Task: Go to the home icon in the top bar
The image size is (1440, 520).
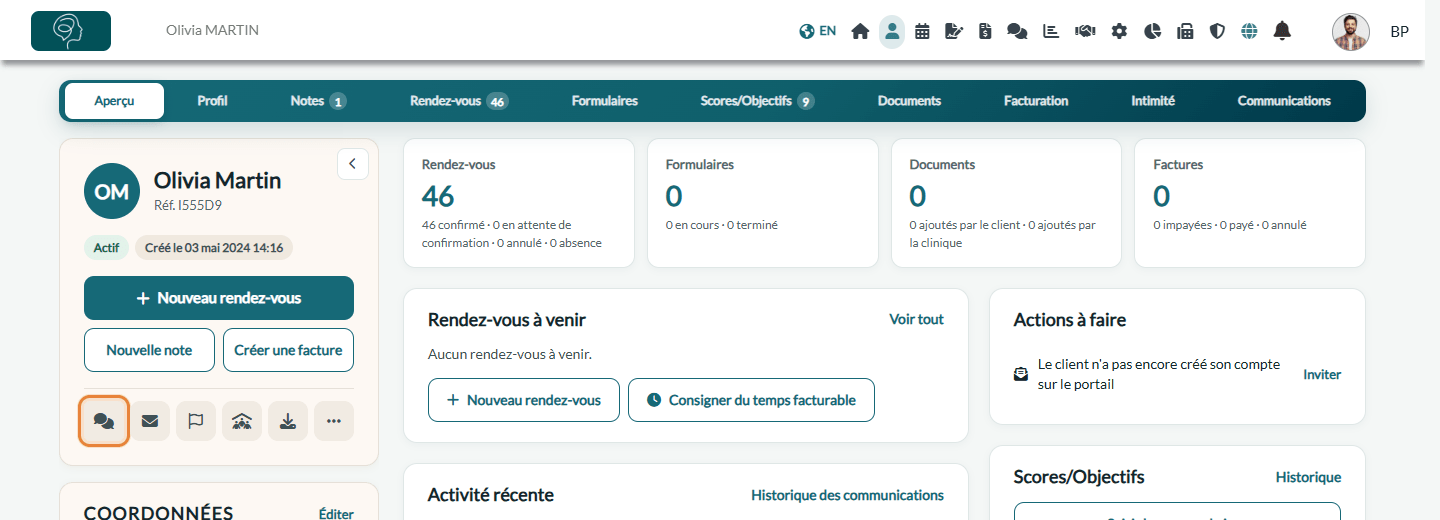Action: (860, 31)
